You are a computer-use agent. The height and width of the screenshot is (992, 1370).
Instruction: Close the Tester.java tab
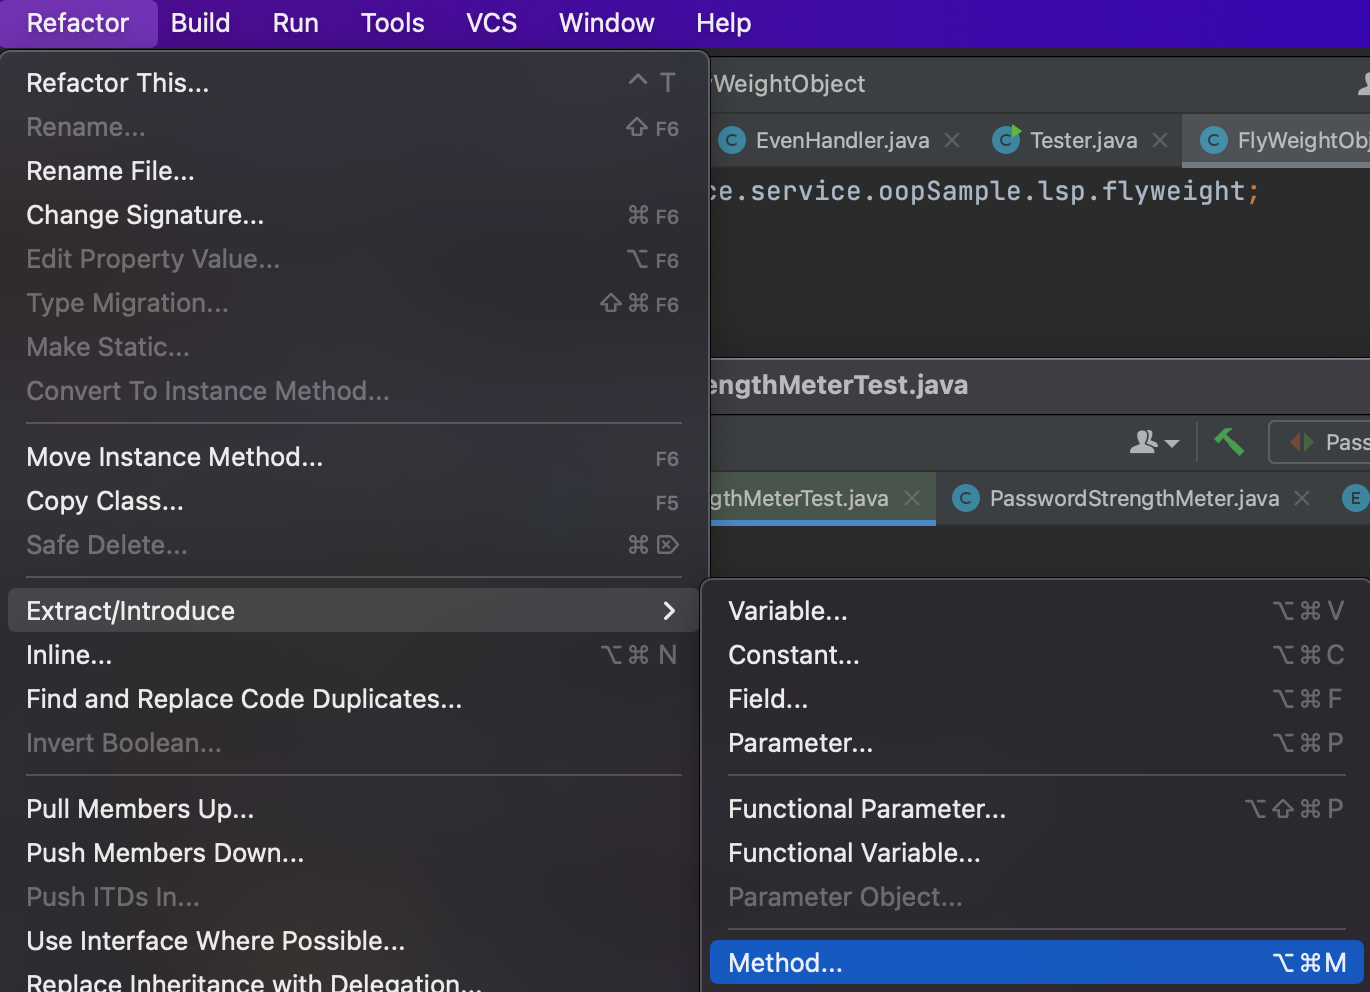[x=1160, y=140]
